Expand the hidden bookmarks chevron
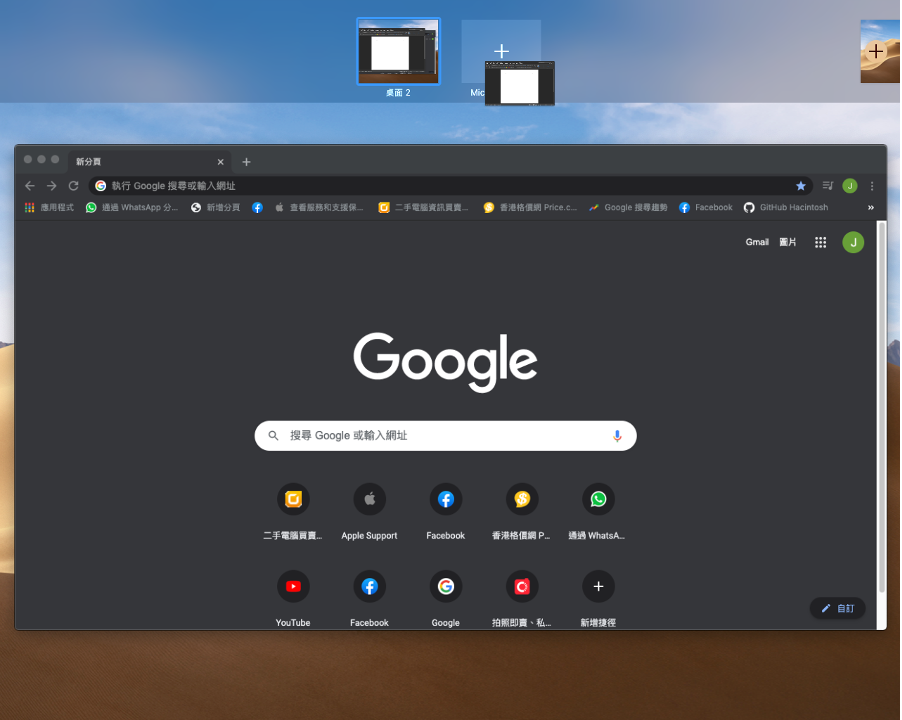 [x=870, y=208]
